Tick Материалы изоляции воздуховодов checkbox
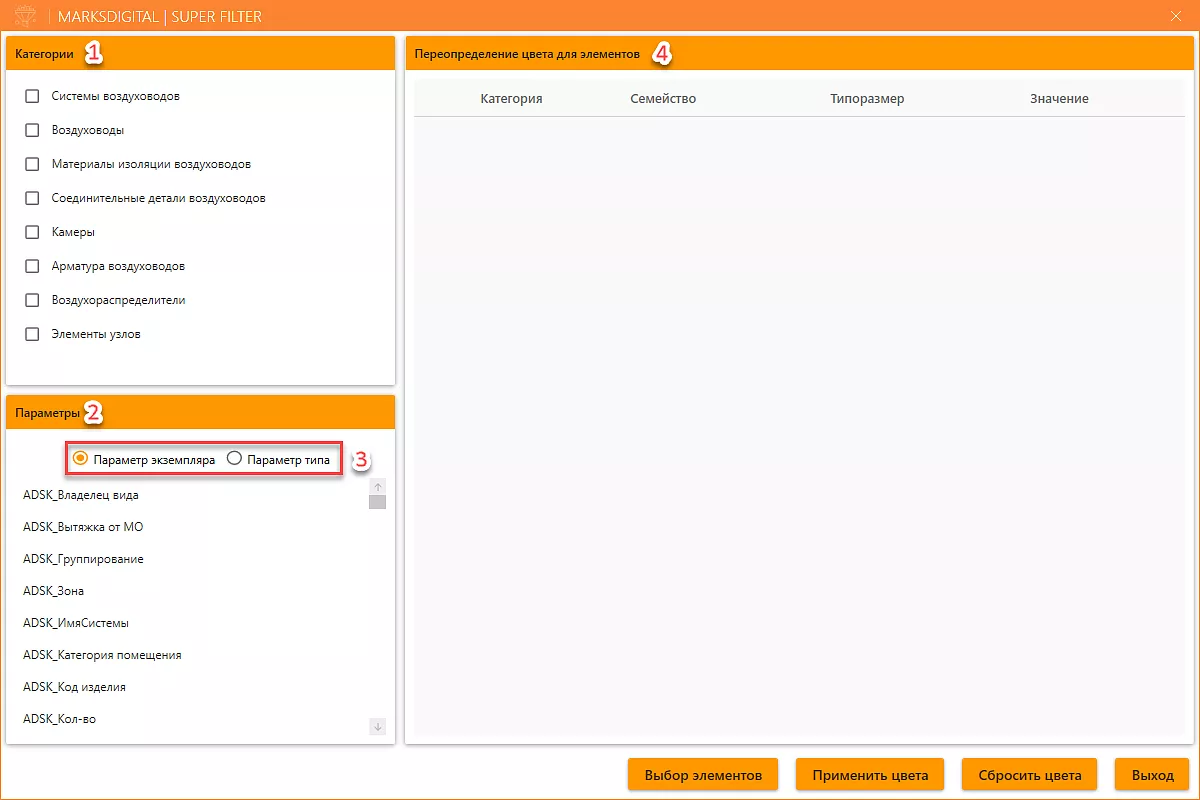This screenshot has height=800, width=1200. pyautogui.click(x=32, y=164)
